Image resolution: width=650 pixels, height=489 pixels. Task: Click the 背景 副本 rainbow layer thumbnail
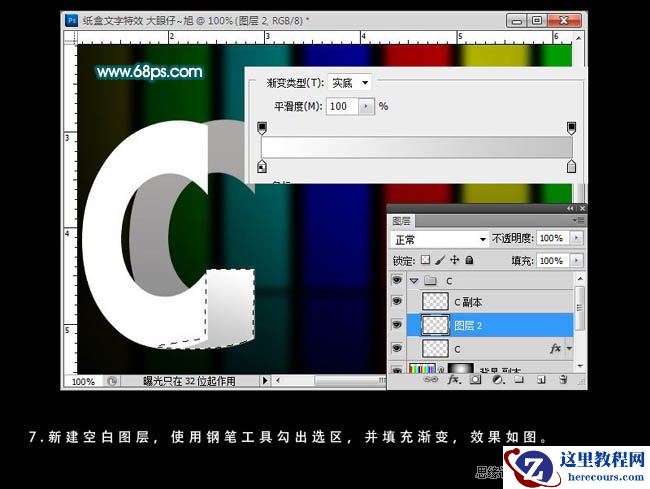pos(422,368)
